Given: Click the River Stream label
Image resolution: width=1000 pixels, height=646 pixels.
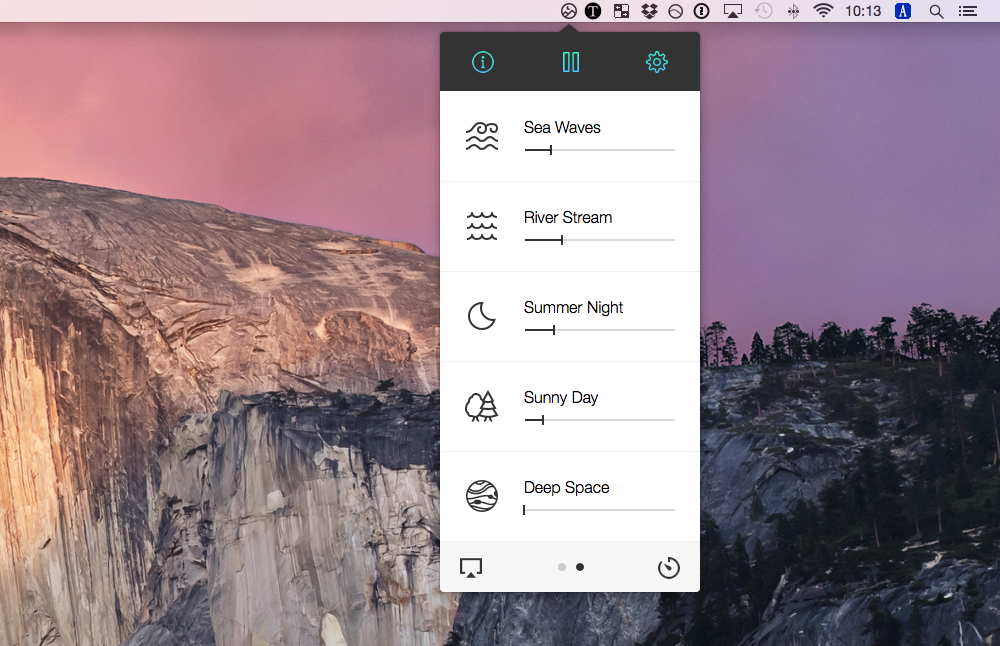Looking at the screenshot, I should [568, 217].
